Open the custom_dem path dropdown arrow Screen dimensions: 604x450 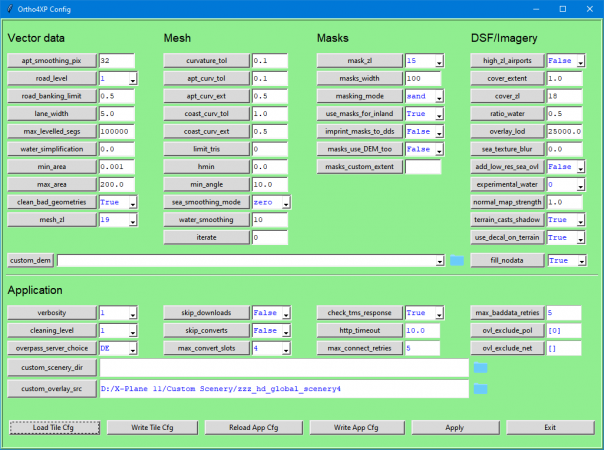tap(440, 261)
